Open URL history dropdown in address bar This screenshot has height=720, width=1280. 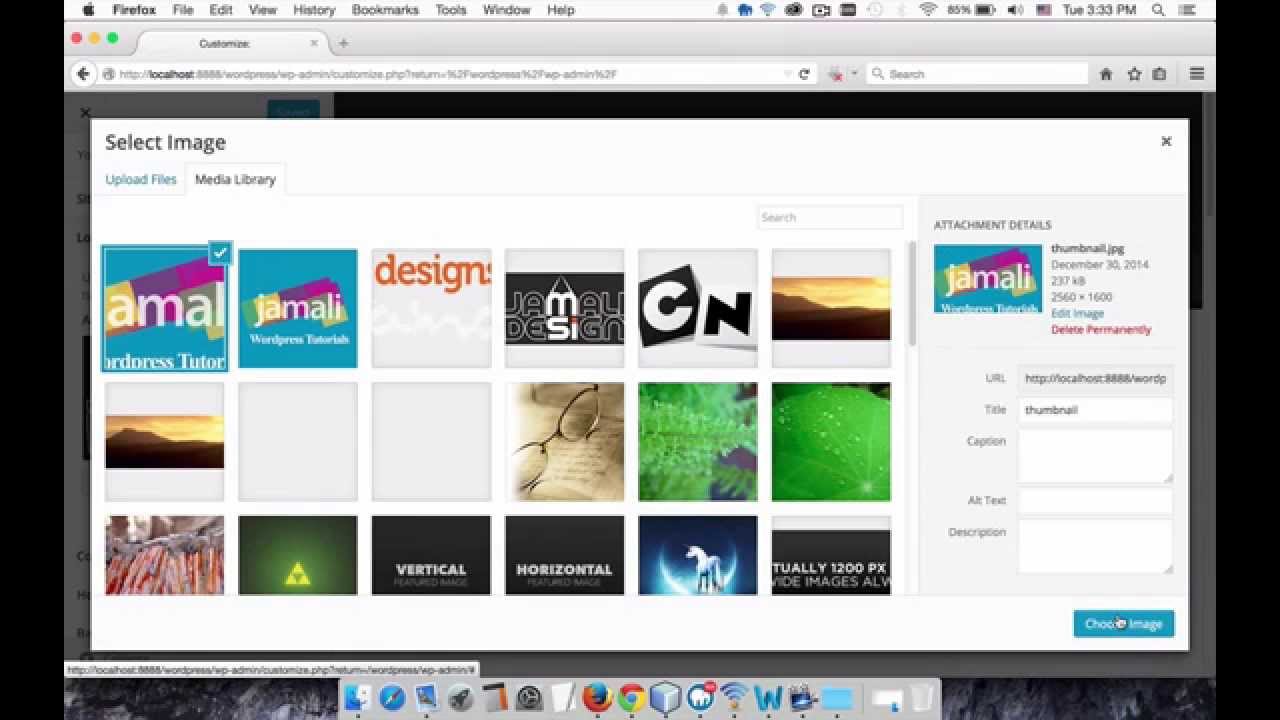[x=788, y=74]
